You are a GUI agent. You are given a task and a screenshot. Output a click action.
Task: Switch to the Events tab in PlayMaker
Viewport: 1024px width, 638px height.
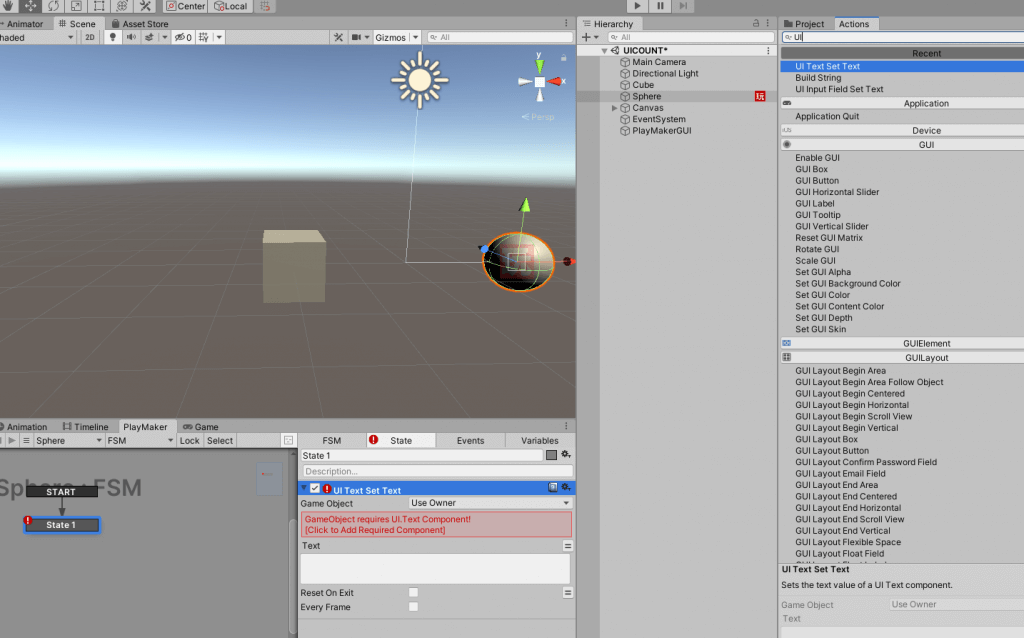coord(470,440)
